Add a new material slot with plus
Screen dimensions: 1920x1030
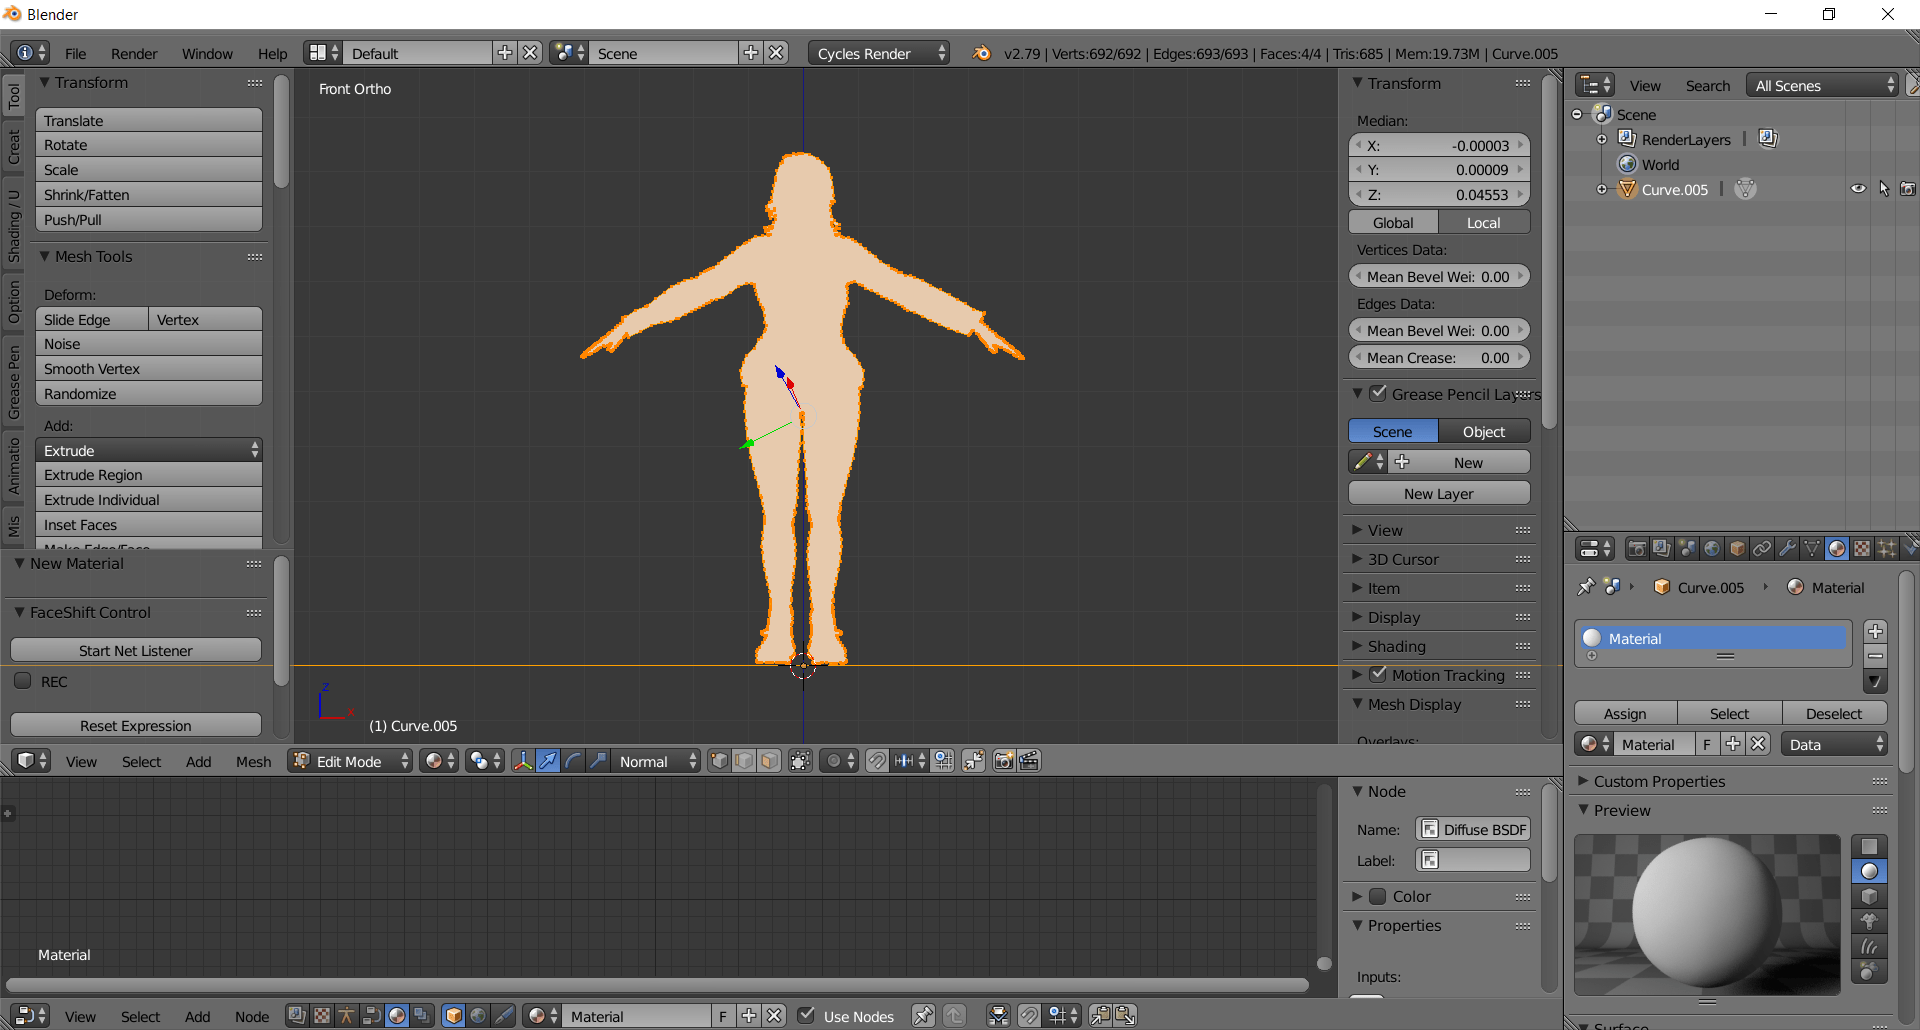tap(1875, 631)
